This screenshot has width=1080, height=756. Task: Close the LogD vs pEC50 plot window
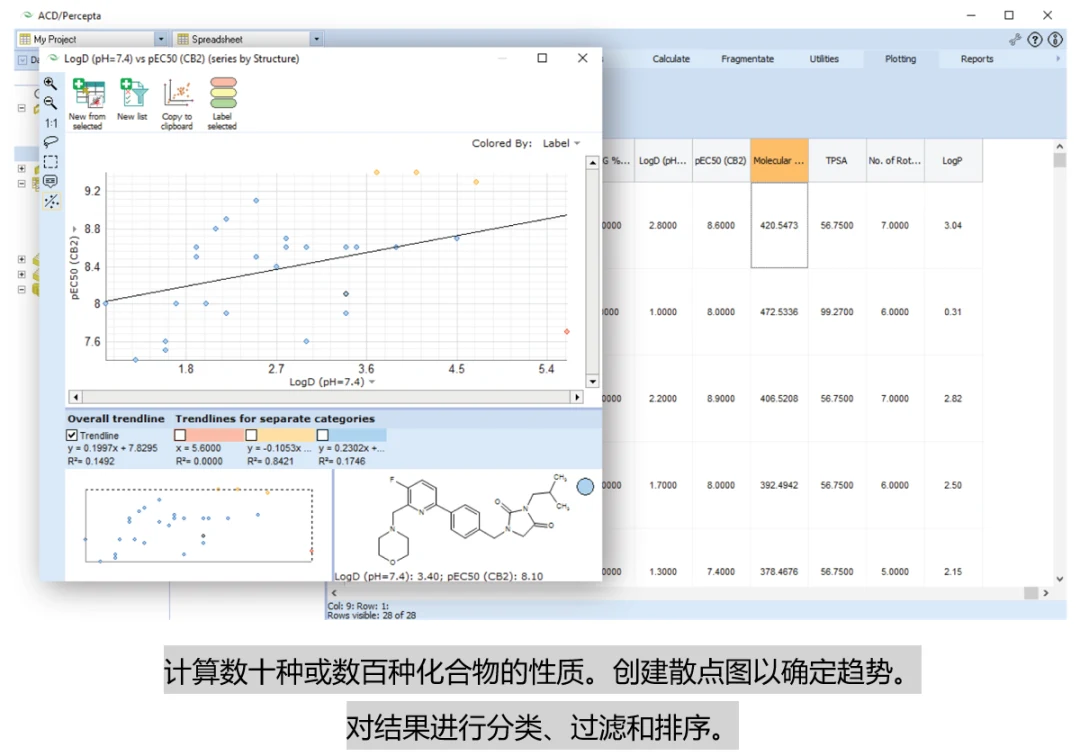583,59
